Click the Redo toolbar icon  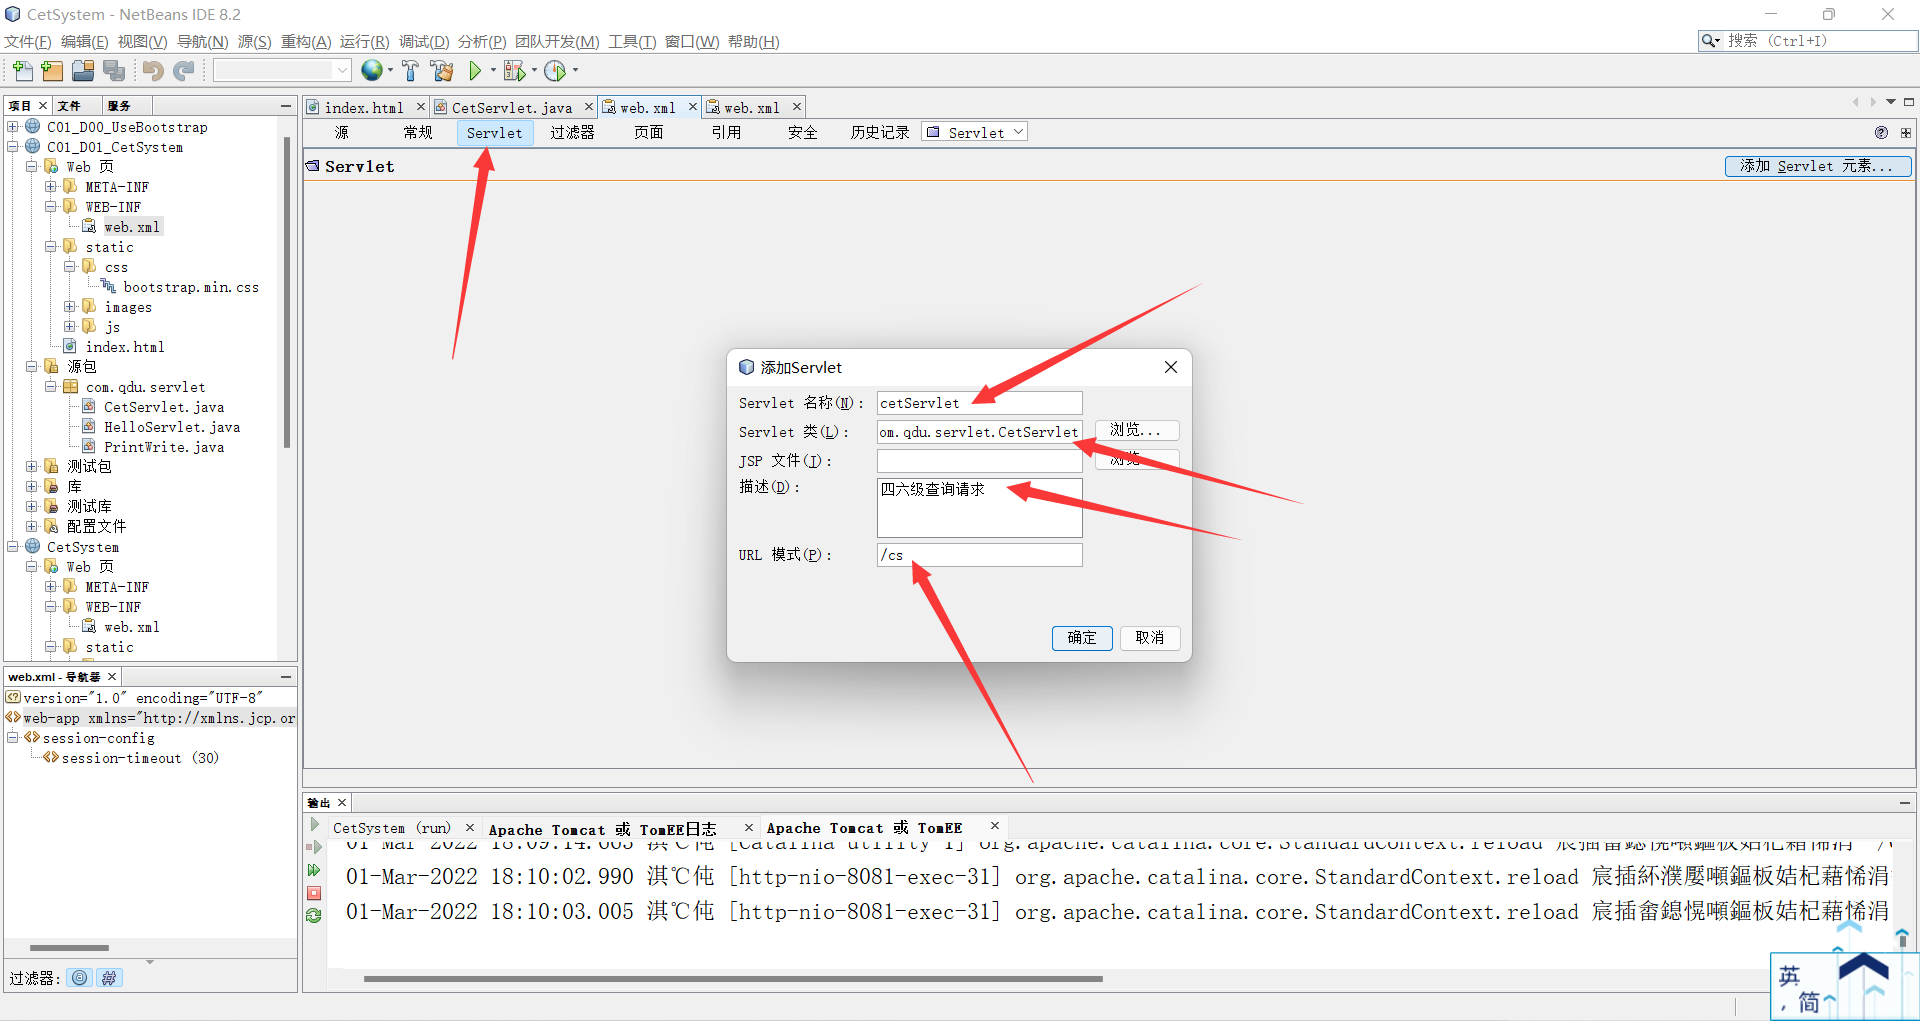(183, 70)
